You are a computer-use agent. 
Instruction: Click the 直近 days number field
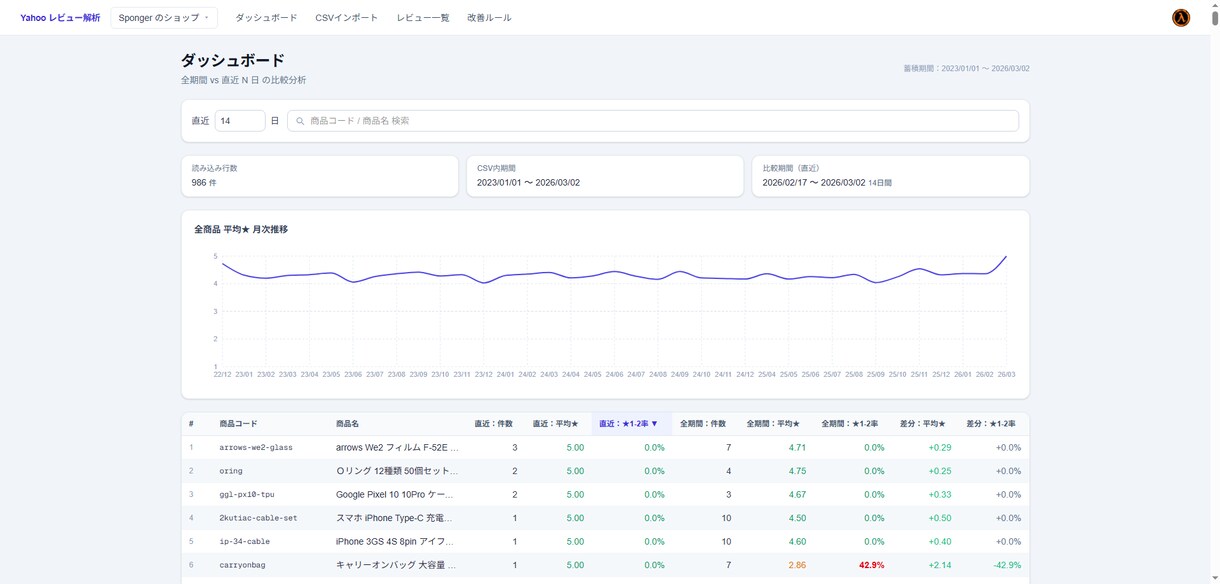240,121
